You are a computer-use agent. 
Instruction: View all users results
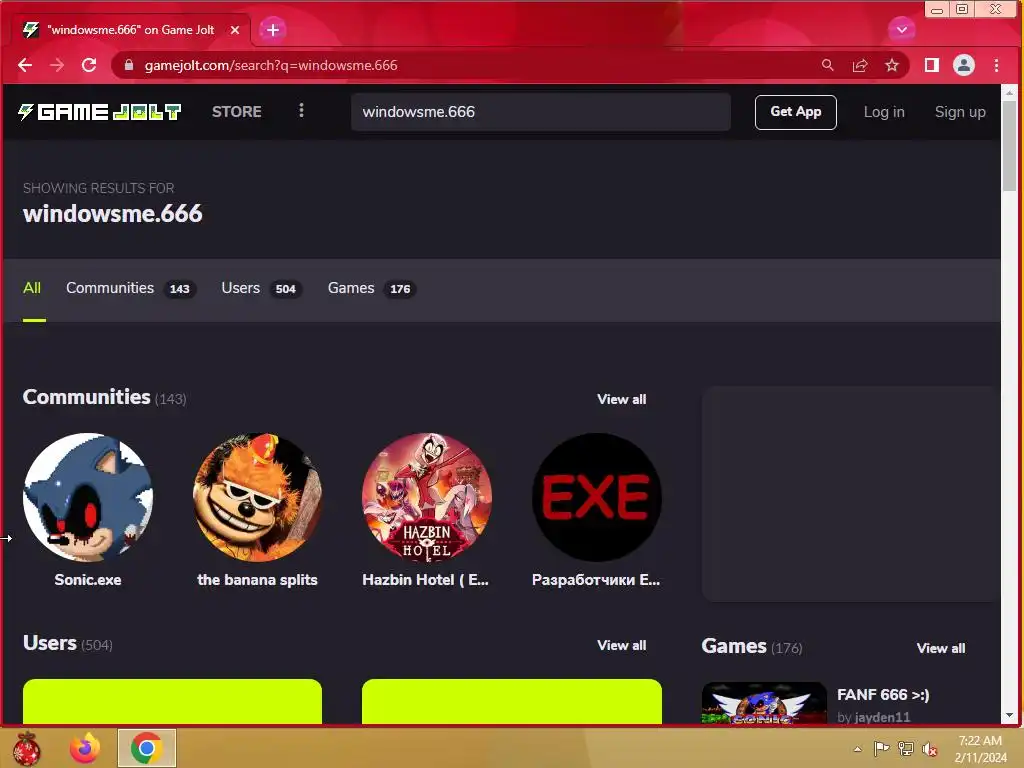tap(621, 645)
